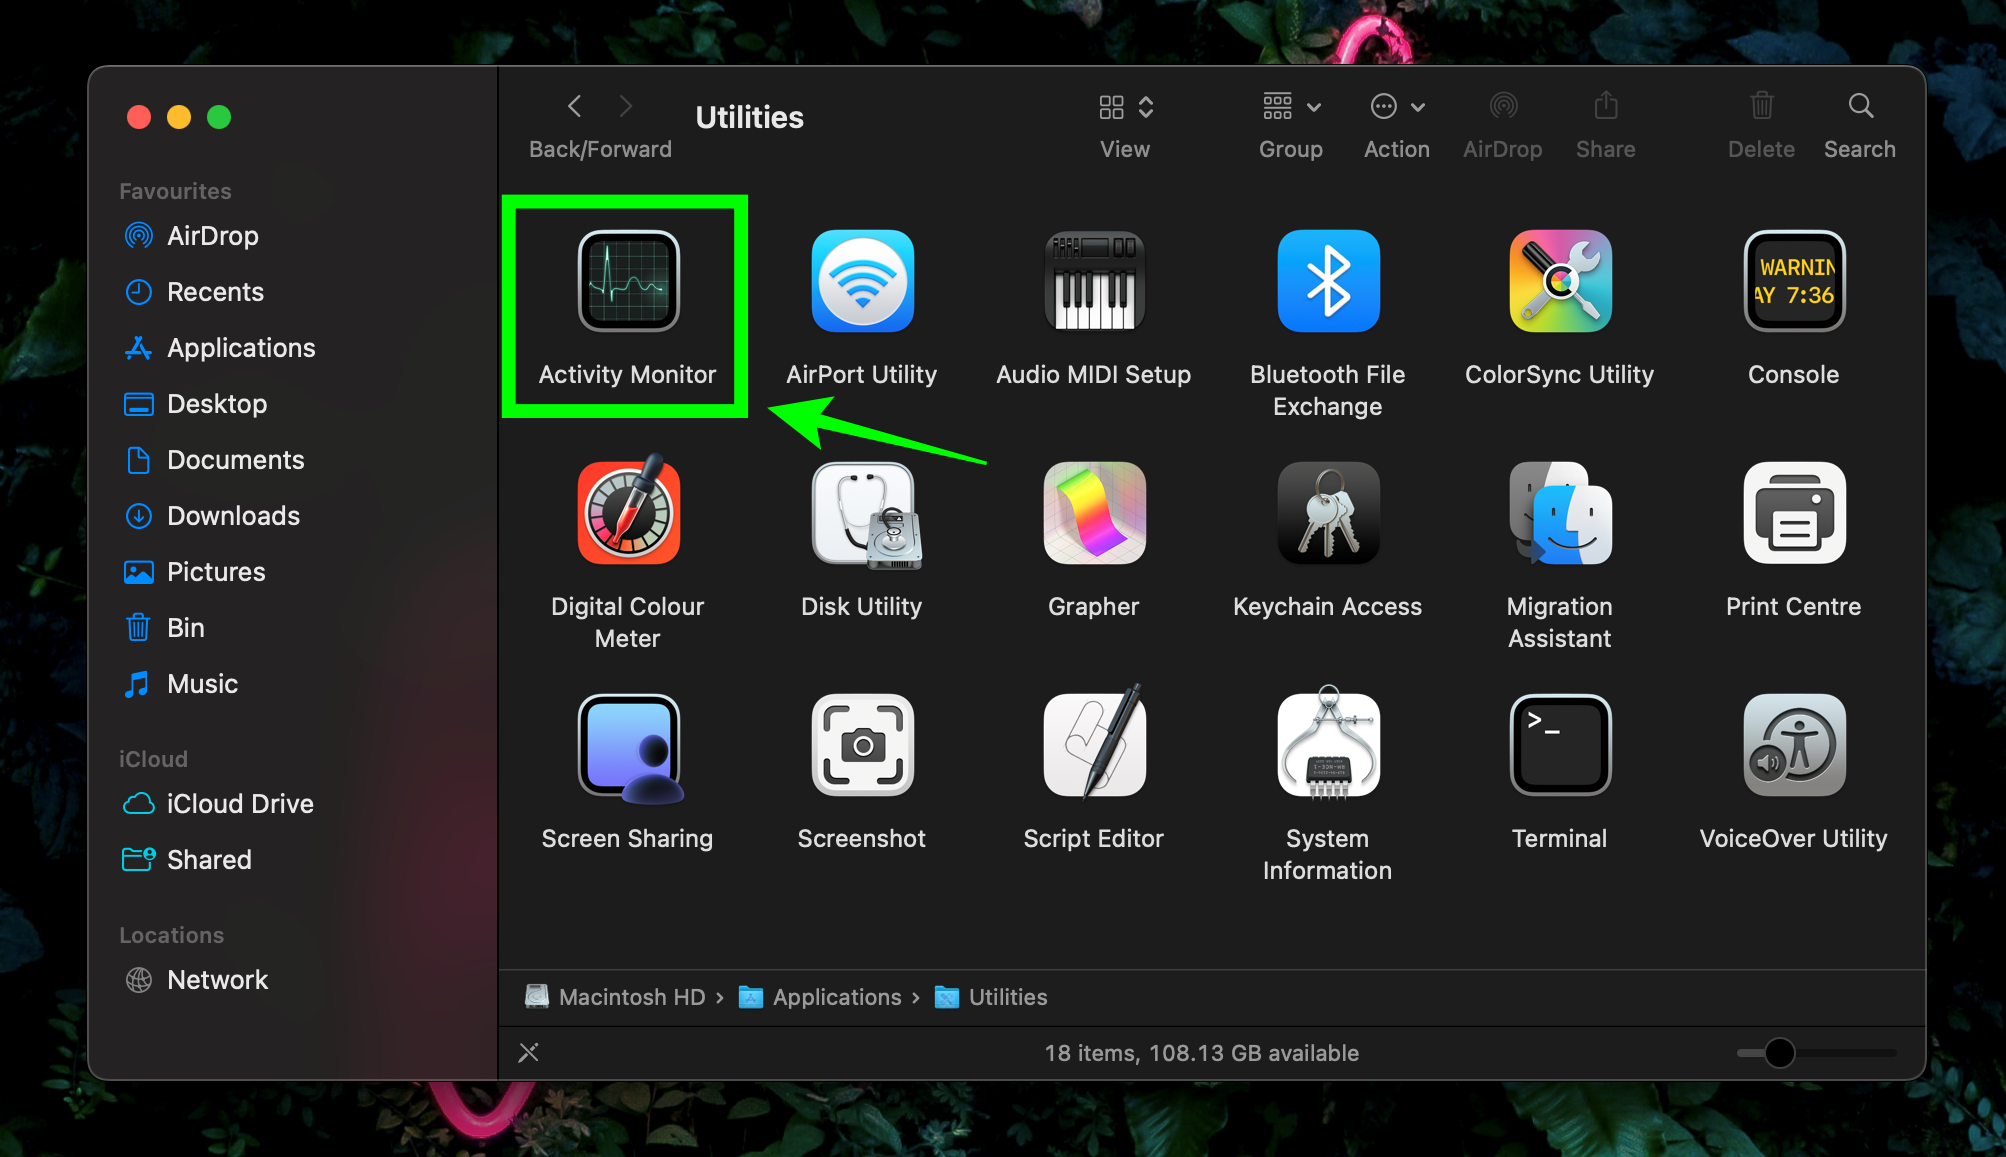The height and width of the screenshot is (1157, 2006).
Task: Select the Terminal app icon
Action: (1560, 745)
